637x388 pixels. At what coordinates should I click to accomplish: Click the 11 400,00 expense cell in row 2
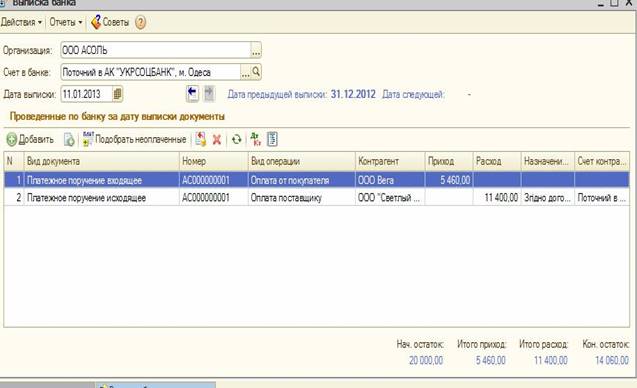pyautogui.click(x=497, y=197)
